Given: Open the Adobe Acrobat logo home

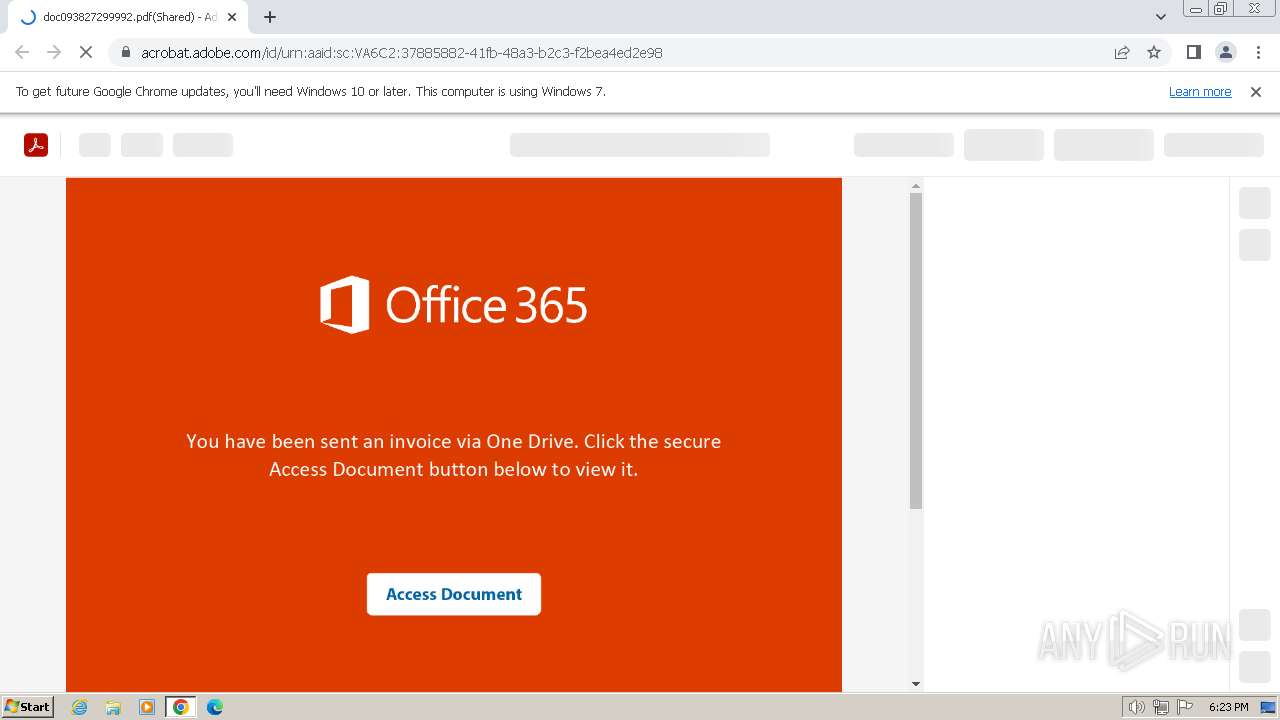Looking at the screenshot, I should pos(36,145).
